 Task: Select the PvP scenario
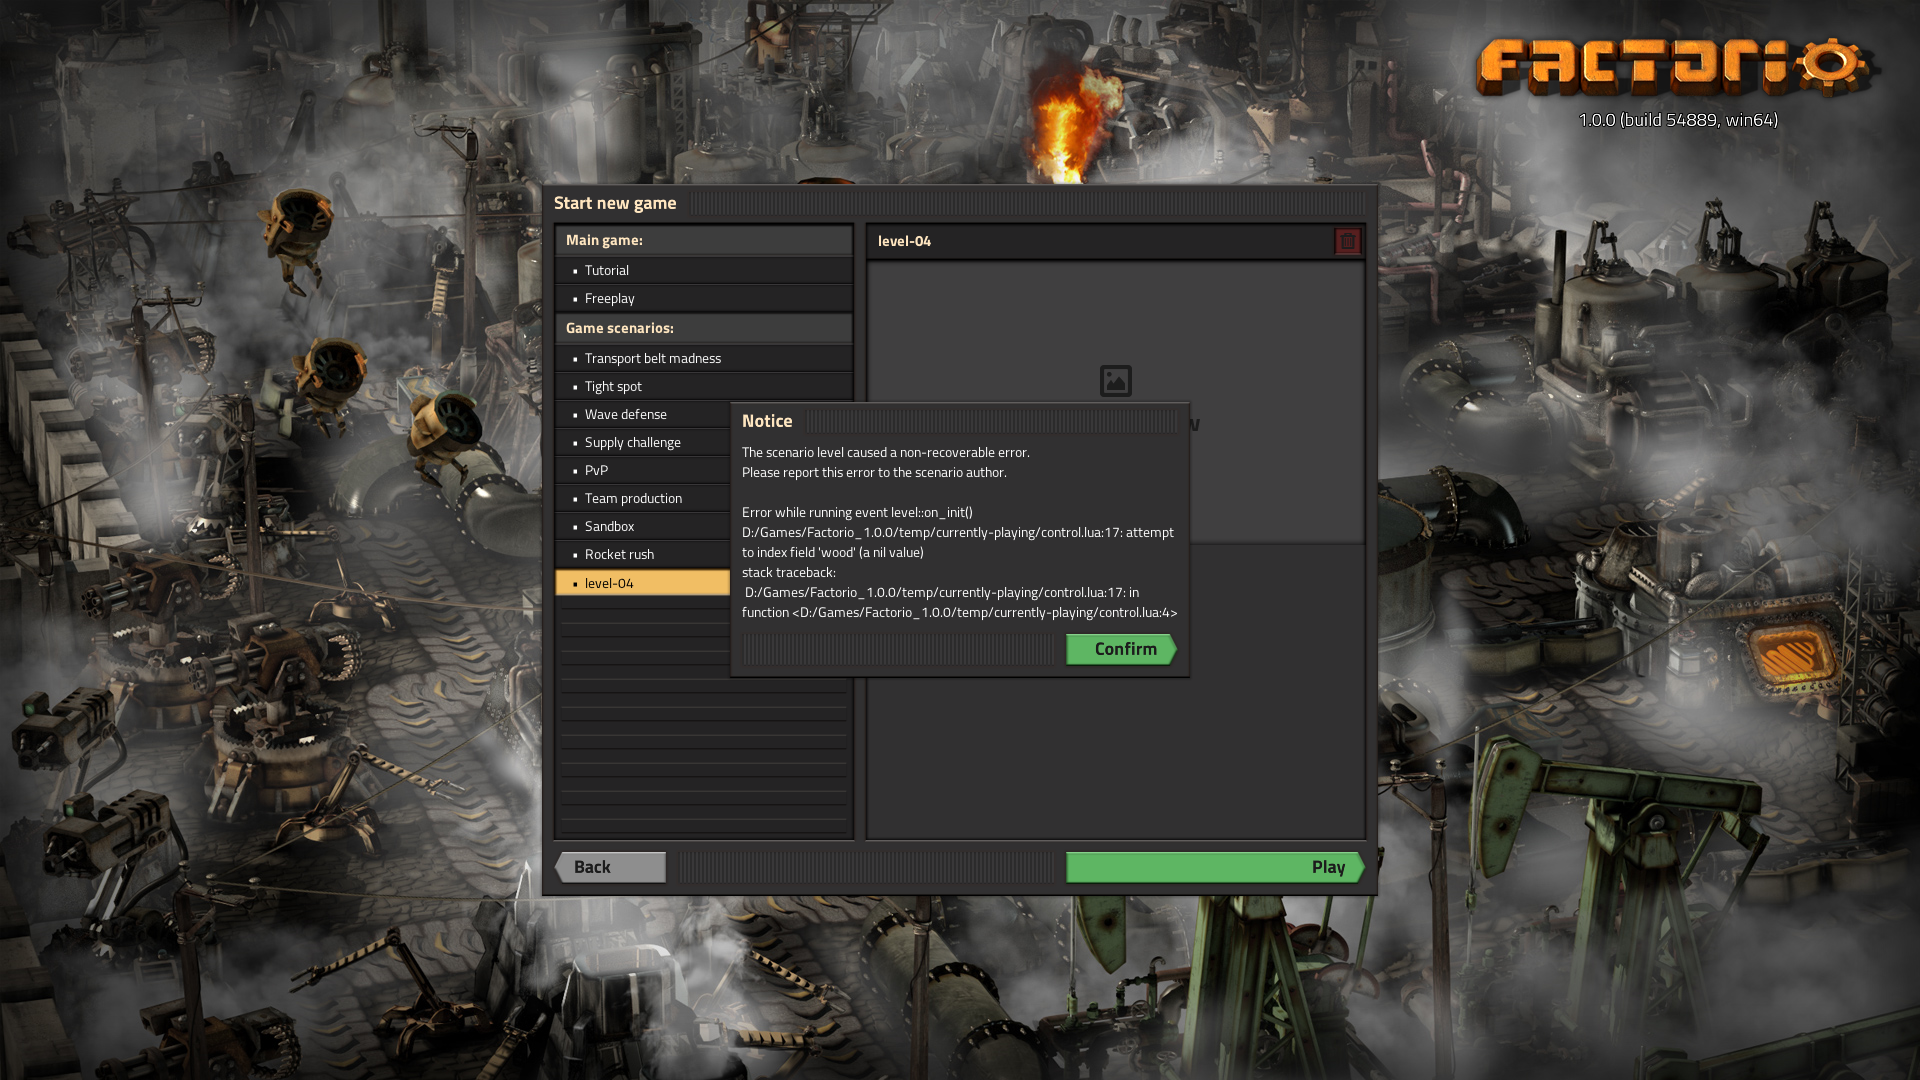click(x=643, y=470)
